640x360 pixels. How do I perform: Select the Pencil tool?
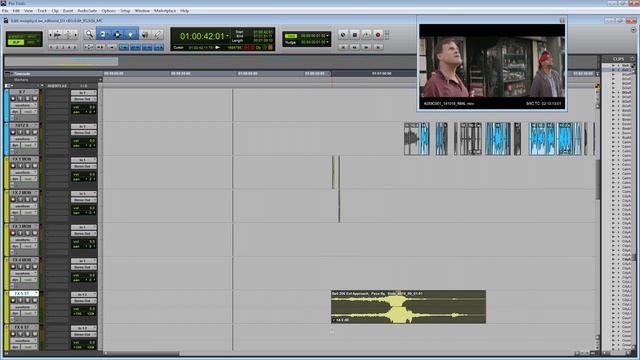pos(158,35)
